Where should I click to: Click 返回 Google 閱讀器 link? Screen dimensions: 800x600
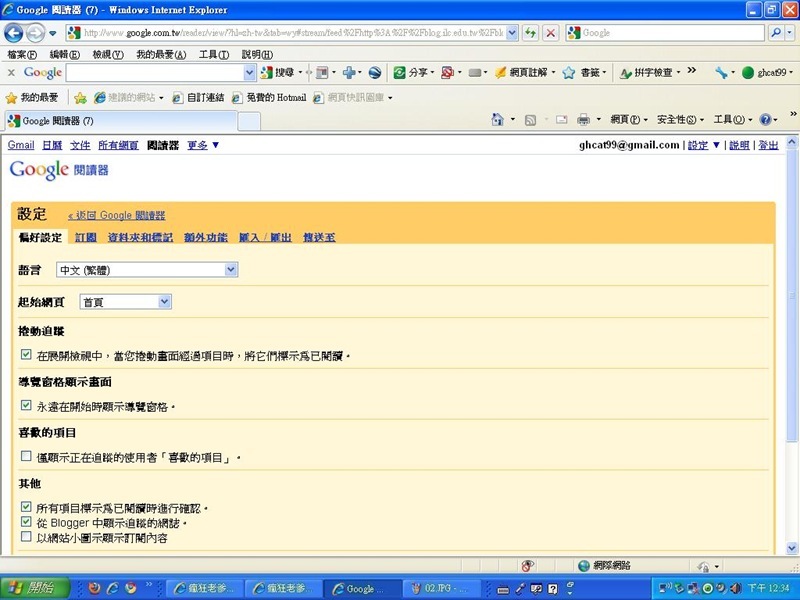(117, 216)
